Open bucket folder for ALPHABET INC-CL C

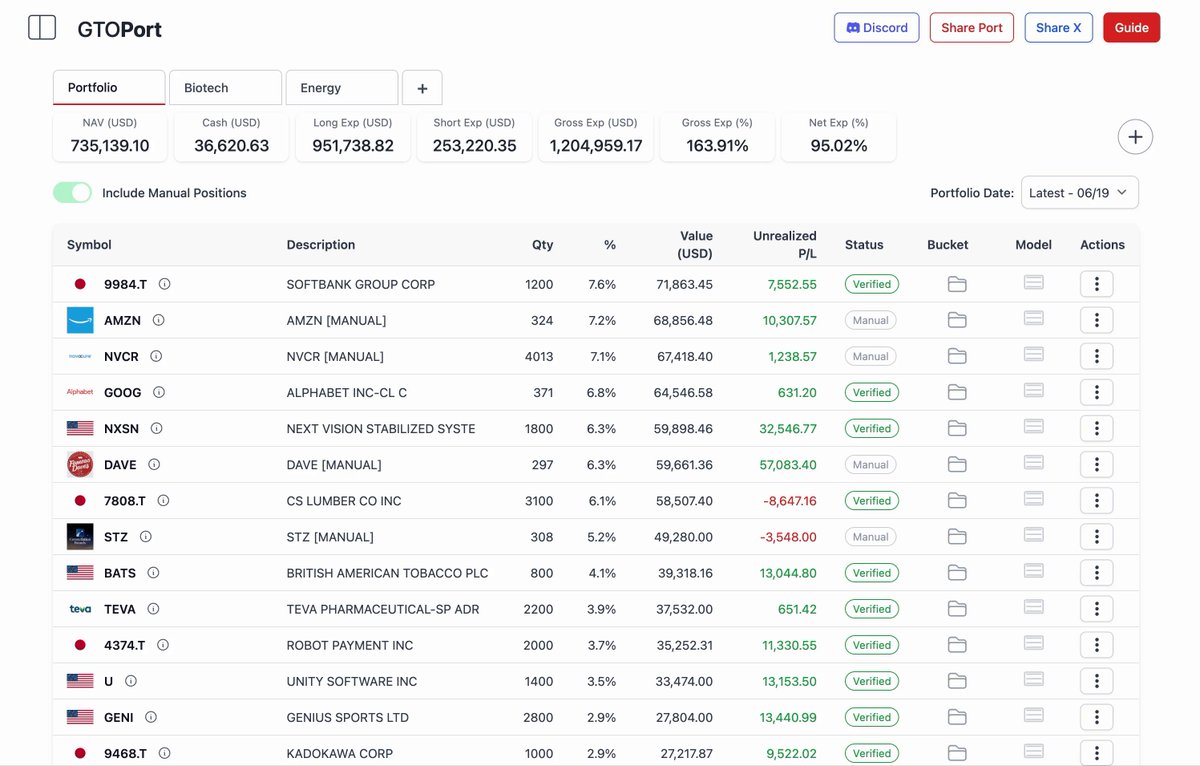tap(957, 392)
